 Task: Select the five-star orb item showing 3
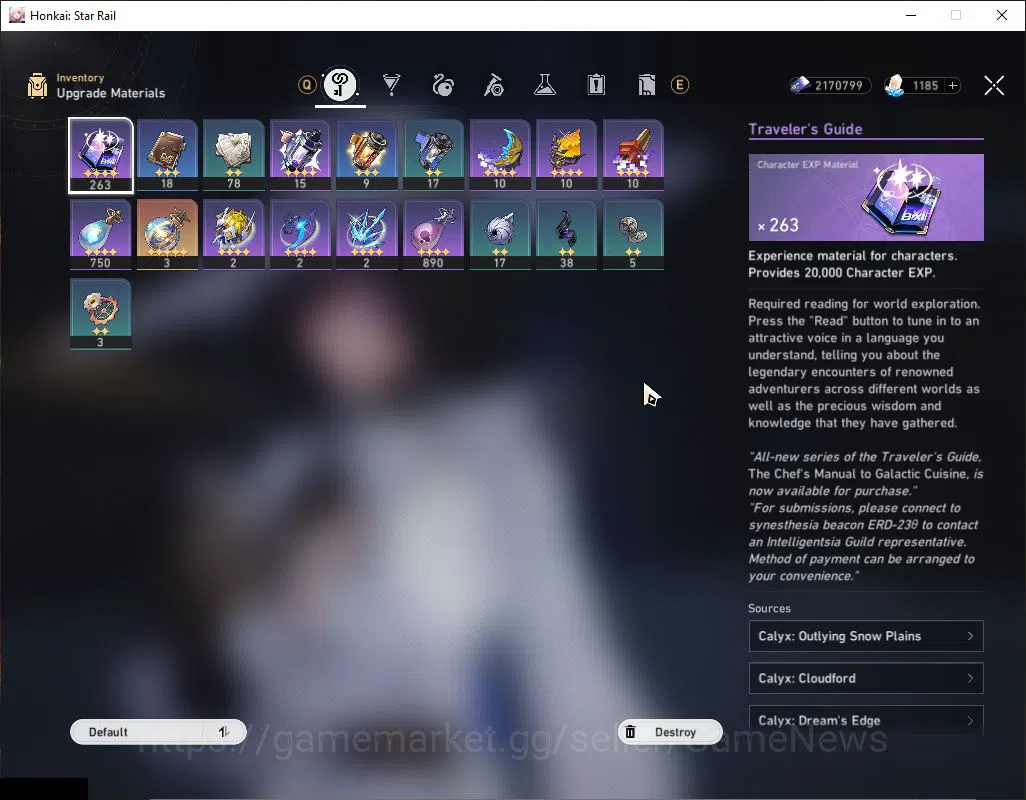tap(168, 234)
